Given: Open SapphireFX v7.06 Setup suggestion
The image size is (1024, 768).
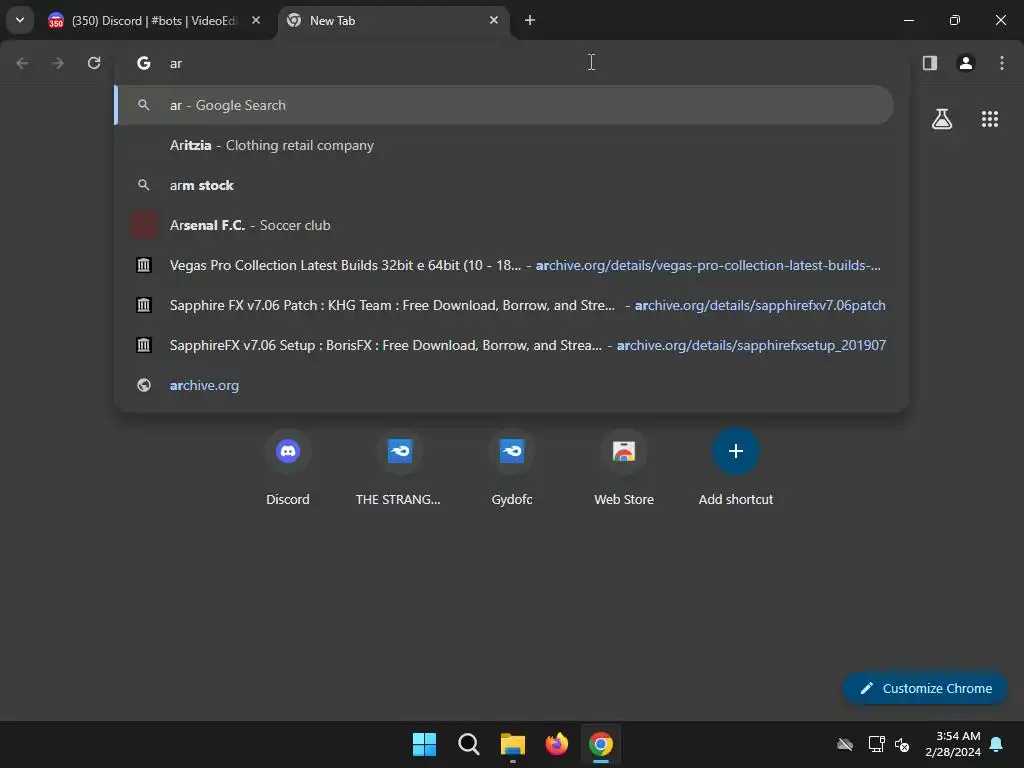Looking at the screenshot, I should click(x=504, y=345).
